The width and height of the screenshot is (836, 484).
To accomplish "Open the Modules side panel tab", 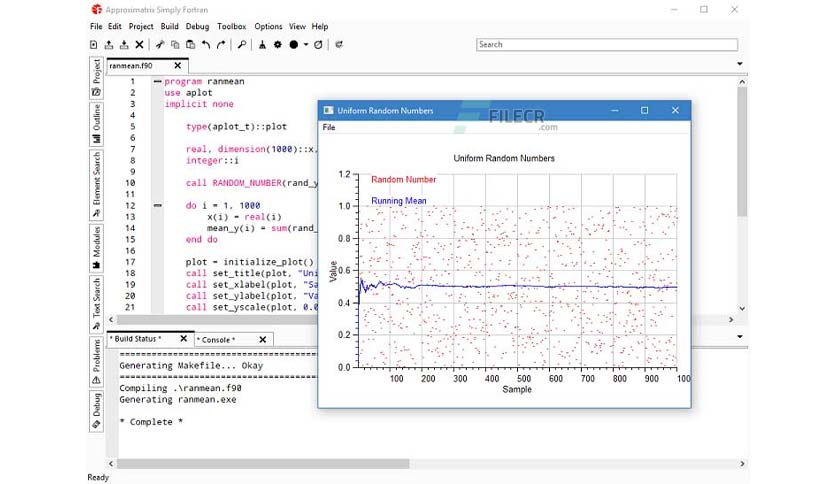I will point(97,247).
